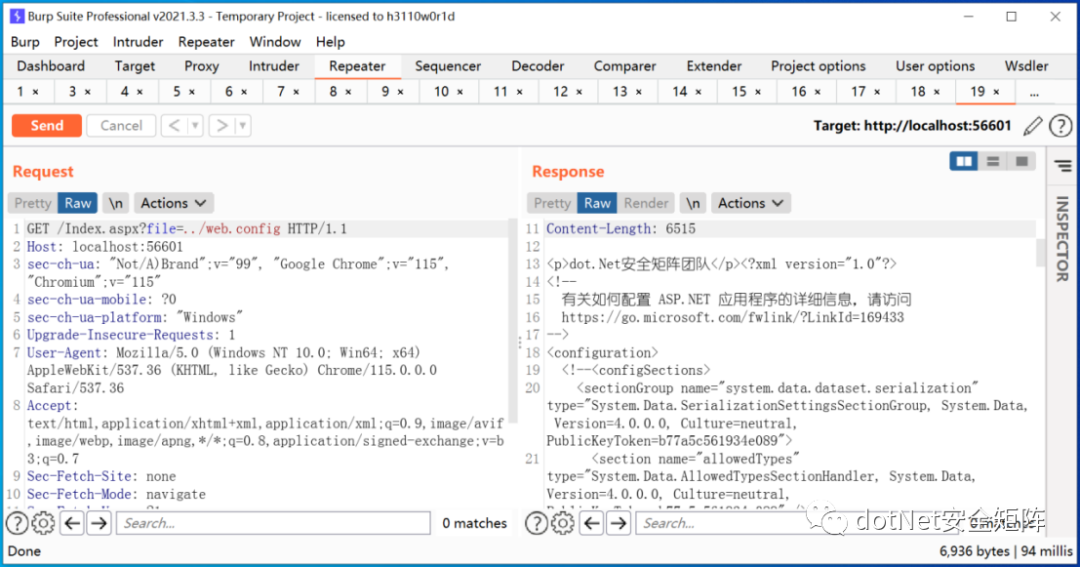
Task: Open the INSPECTOR side panel label
Action: (x=1063, y=238)
